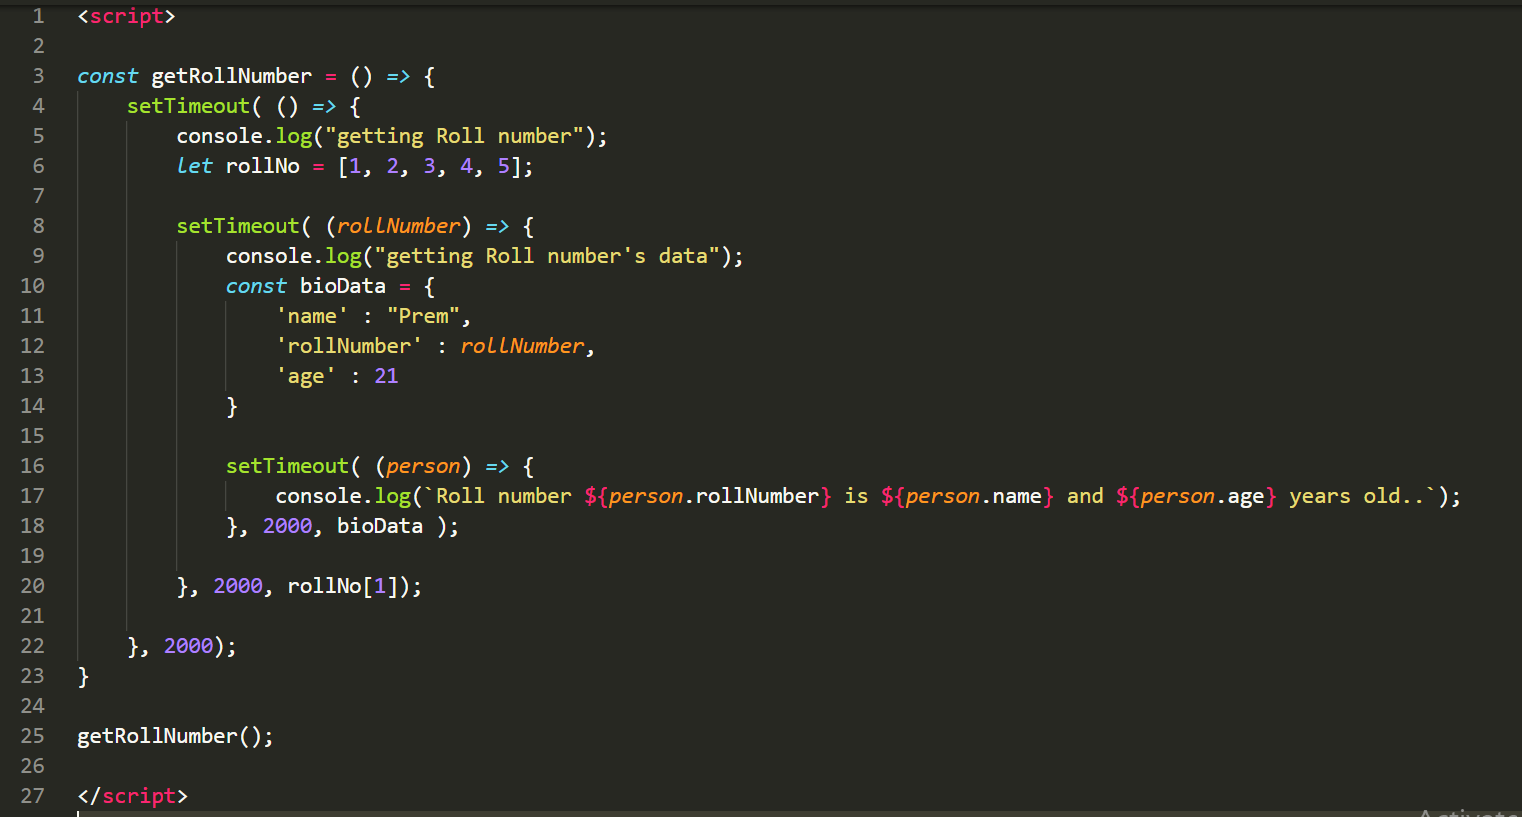This screenshot has height=817, width=1522.
Task: Click the closing brace on line 23
Action: click(83, 677)
